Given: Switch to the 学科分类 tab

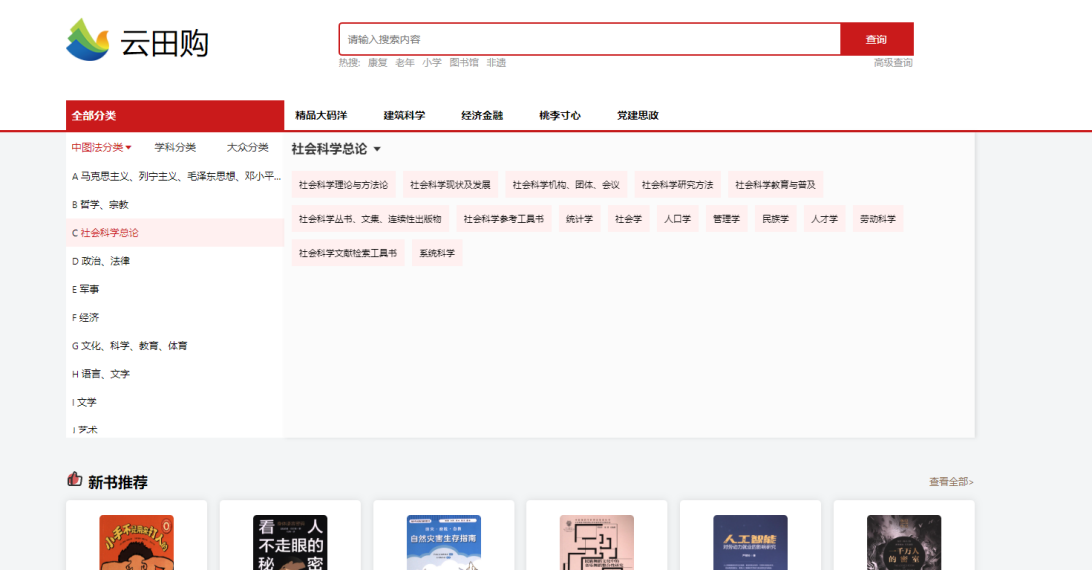Looking at the screenshot, I should point(175,147).
